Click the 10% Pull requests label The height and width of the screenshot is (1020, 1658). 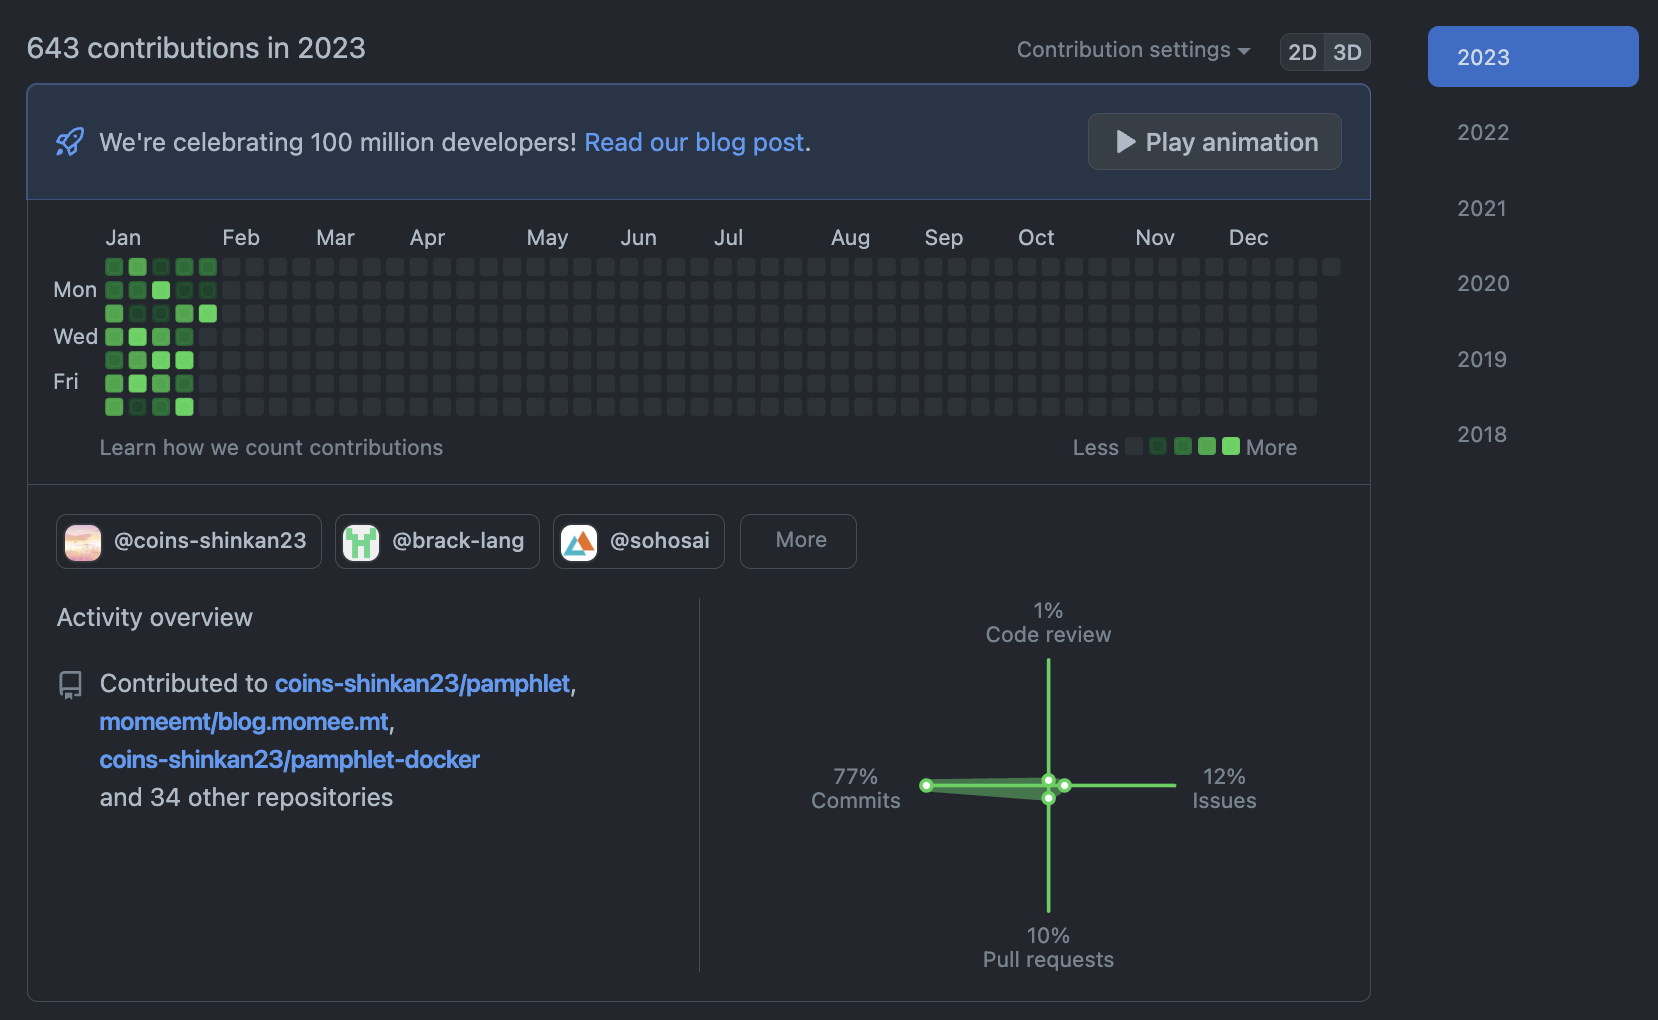[x=1048, y=947]
